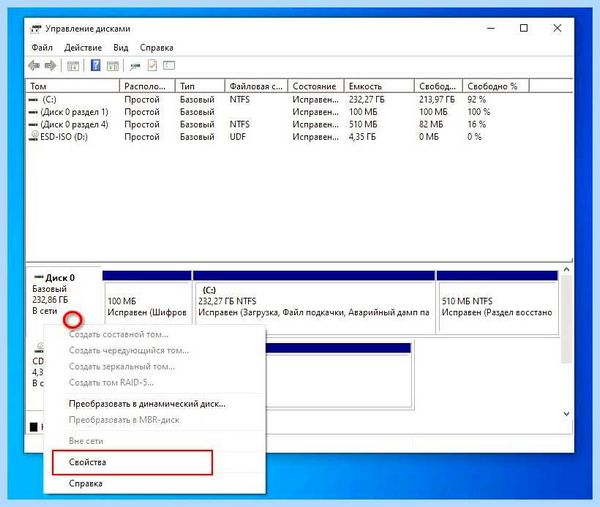Screen dimensions: 600x507
Task: Sort by the Тип column header
Action: click(x=200, y=86)
